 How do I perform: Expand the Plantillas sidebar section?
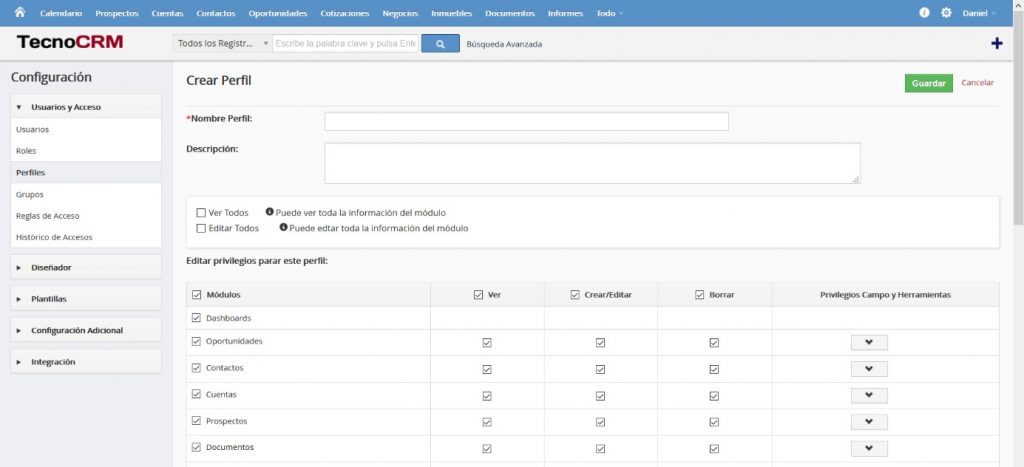coord(85,298)
